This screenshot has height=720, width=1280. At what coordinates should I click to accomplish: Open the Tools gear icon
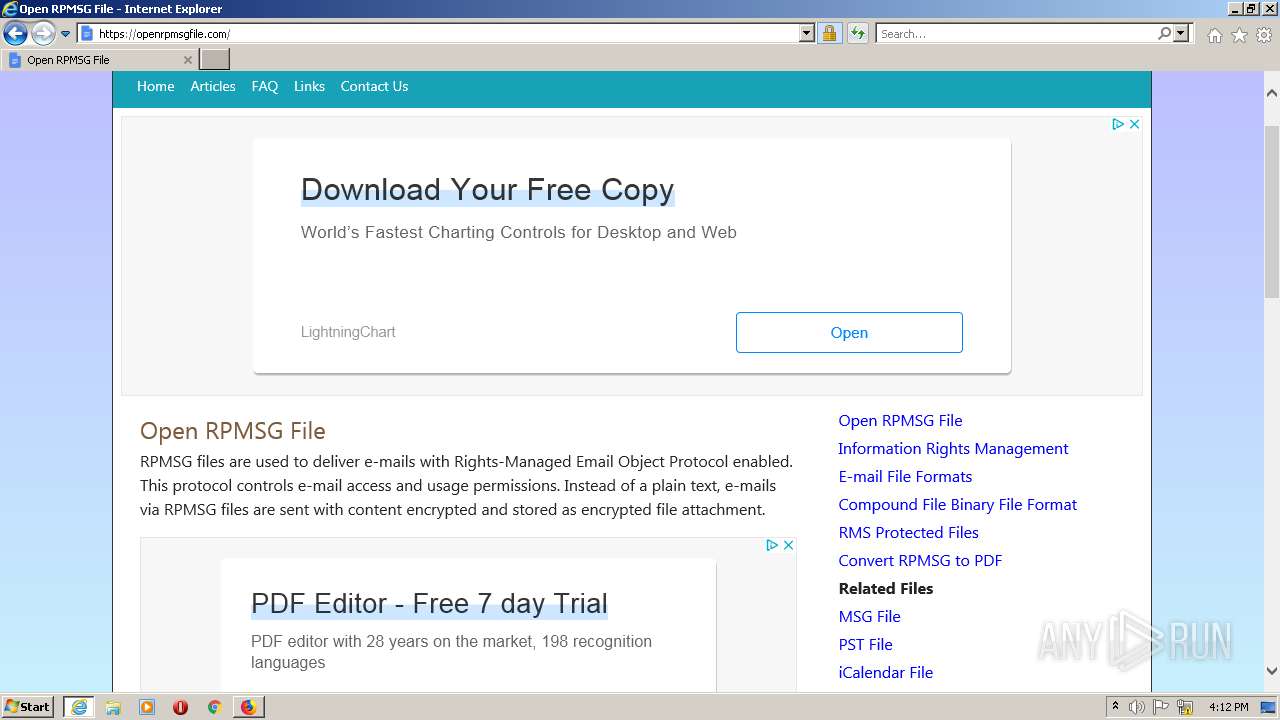coord(1264,35)
